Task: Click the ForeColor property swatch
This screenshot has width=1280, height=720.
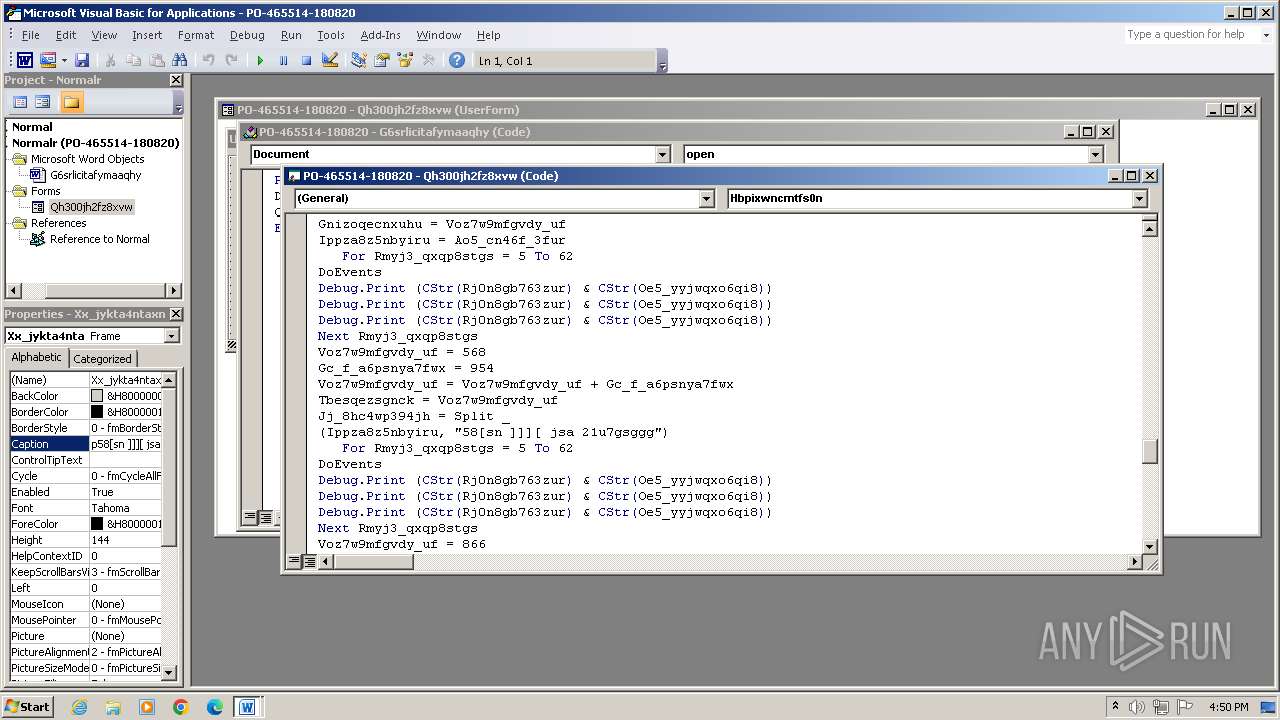Action: tap(97, 524)
